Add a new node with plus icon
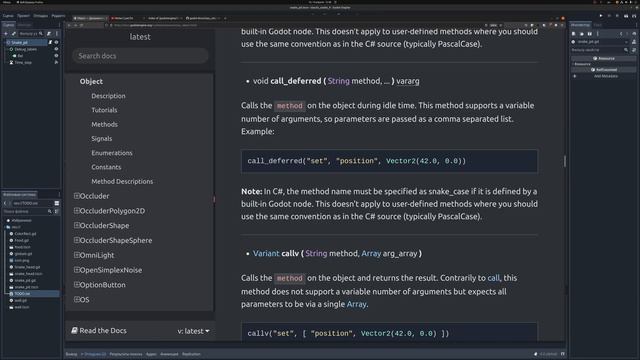This screenshot has width=640, height=360. 6,33
